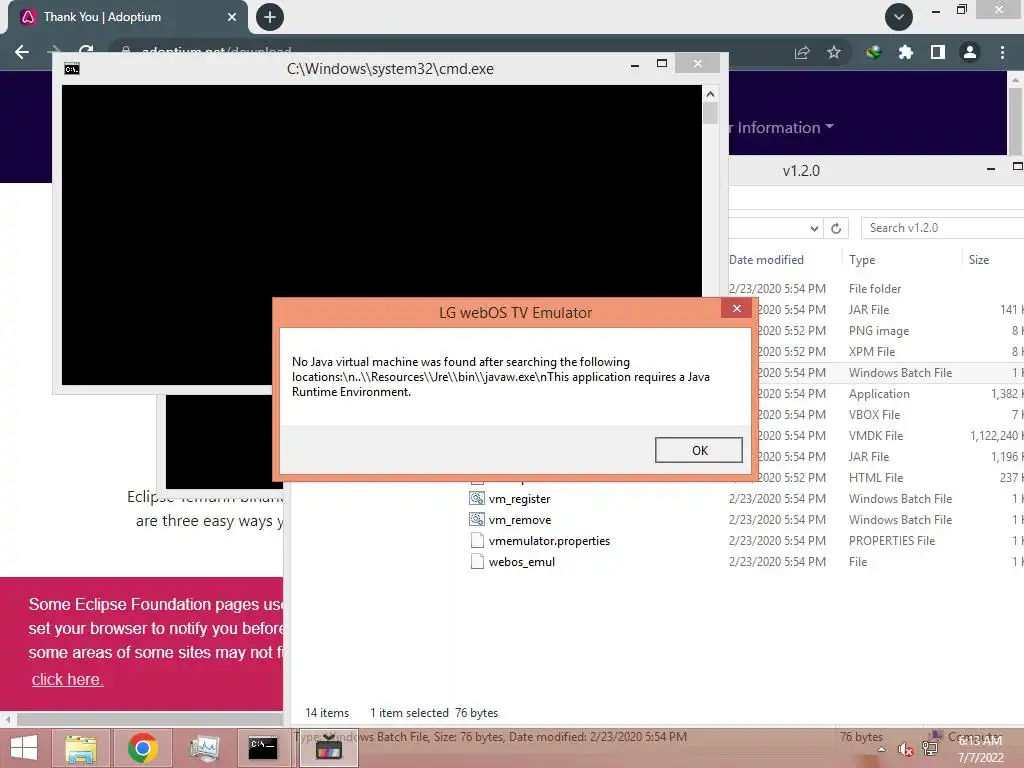Close the LG webOS TV Emulator error dialog

point(737,308)
